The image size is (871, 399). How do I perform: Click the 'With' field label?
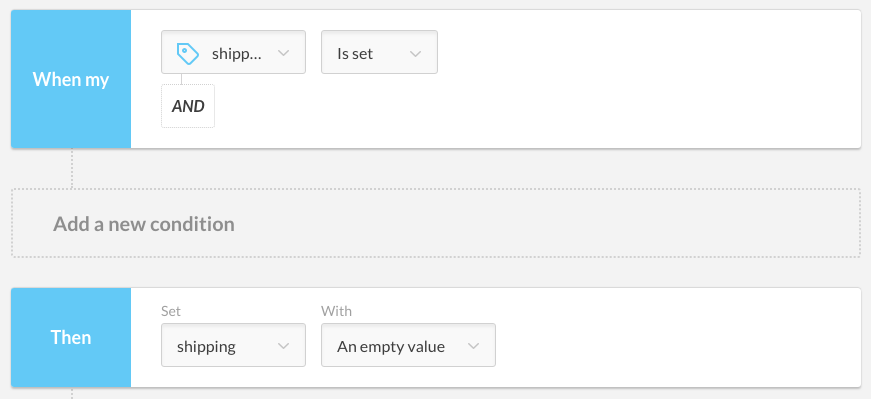tap(336, 311)
